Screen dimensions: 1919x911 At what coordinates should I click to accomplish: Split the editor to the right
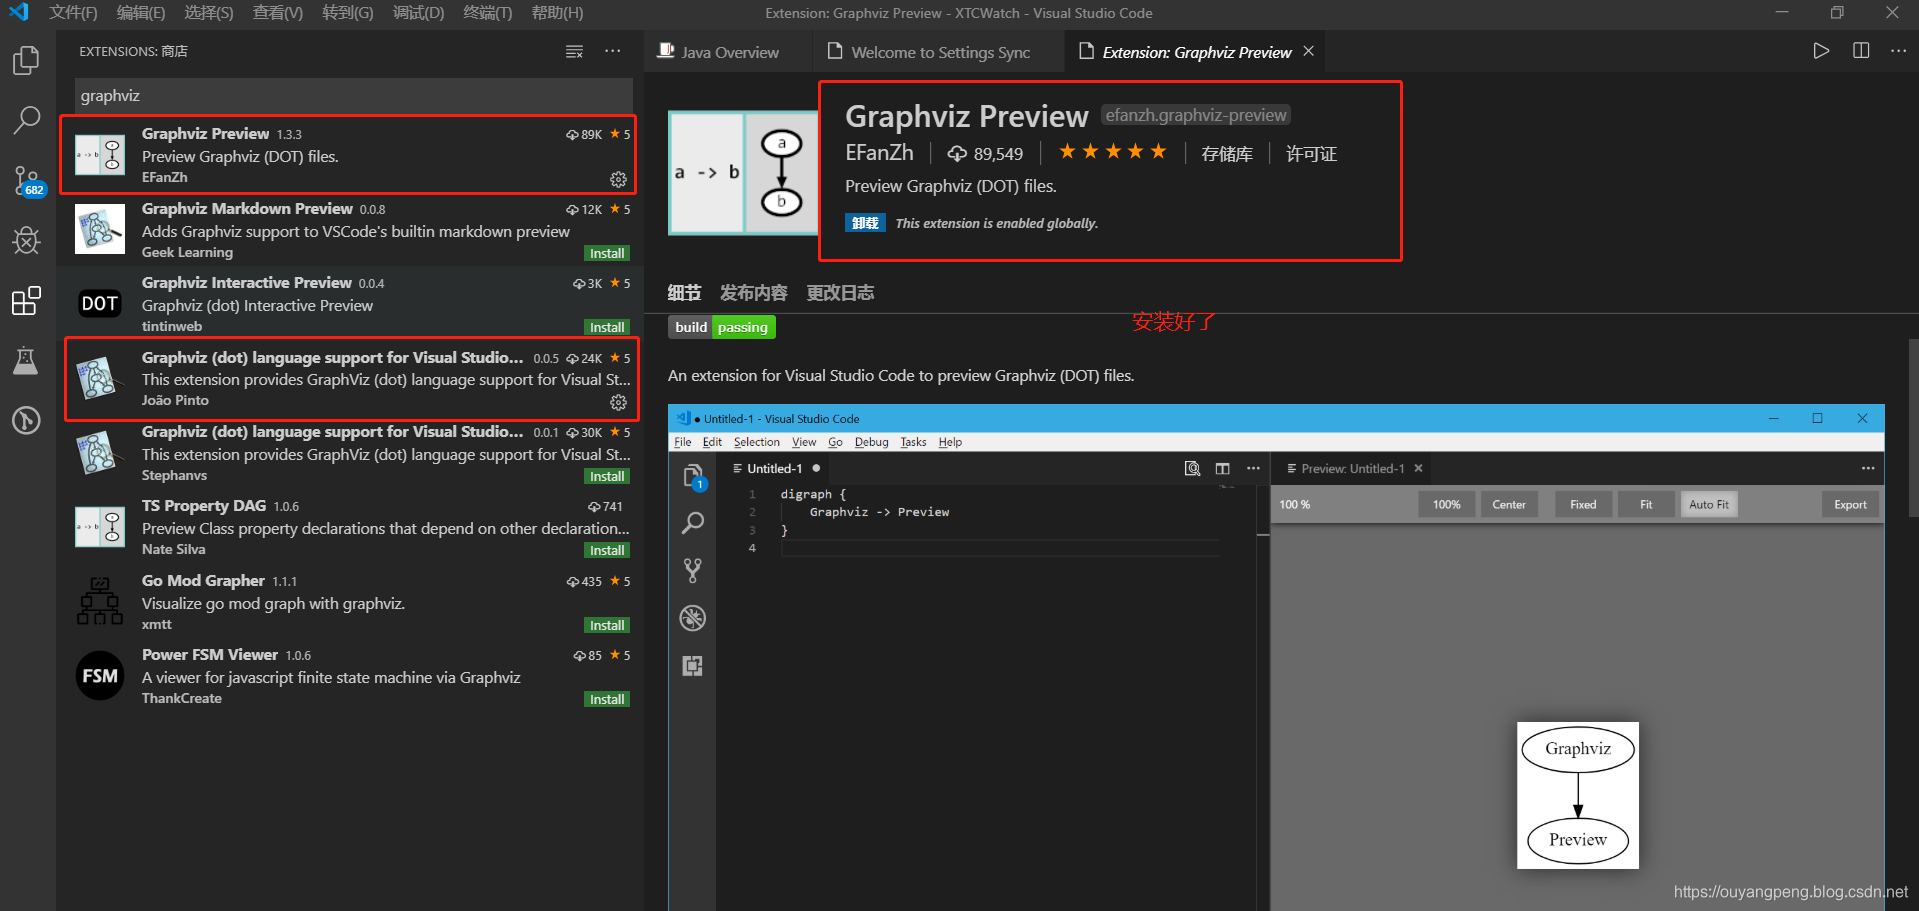click(x=1861, y=51)
